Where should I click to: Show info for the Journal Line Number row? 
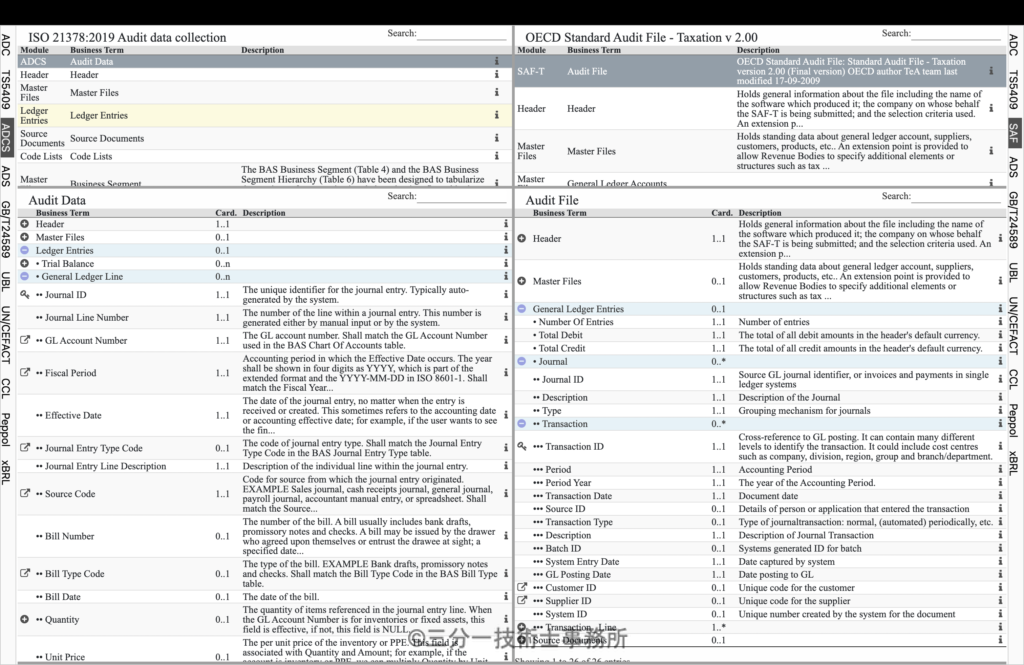coord(505,317)
